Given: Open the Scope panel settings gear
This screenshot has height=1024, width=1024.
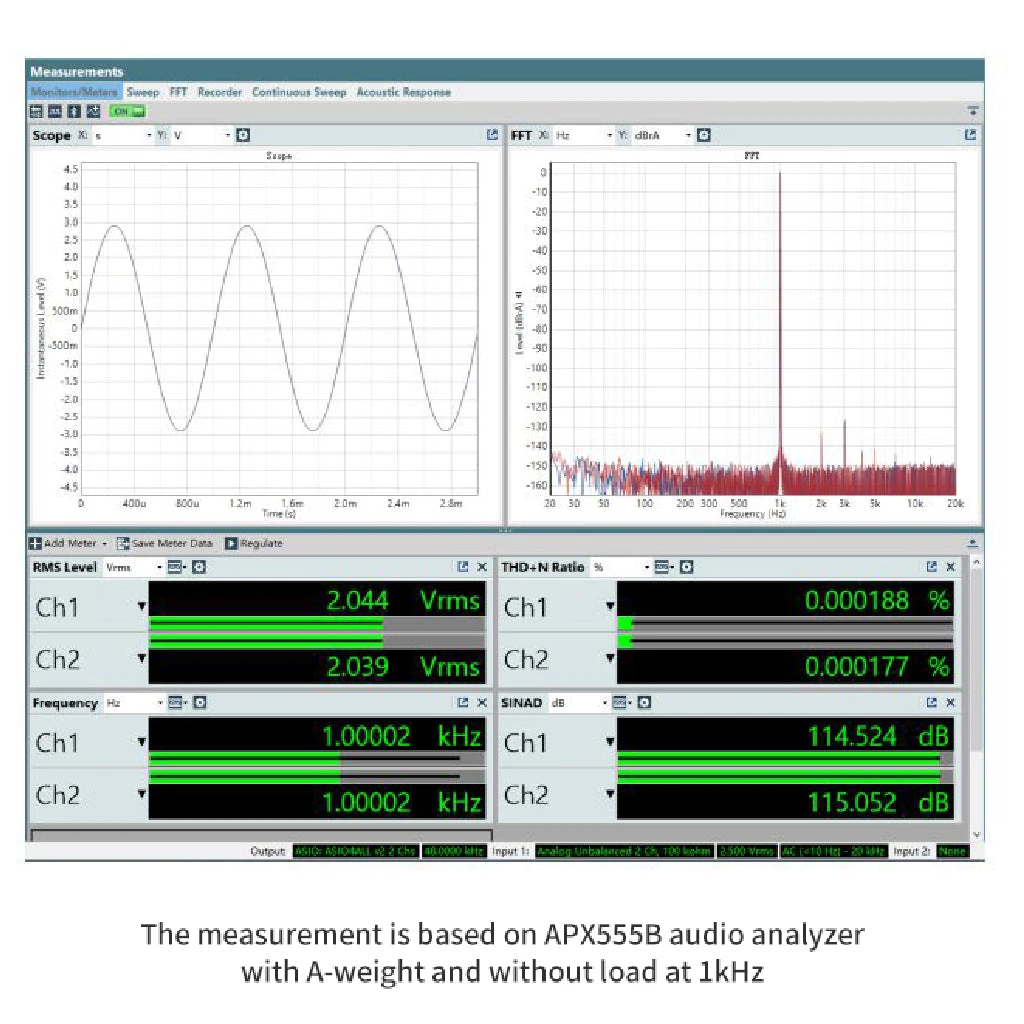Looking at the screenshot, I should (242, 135).
